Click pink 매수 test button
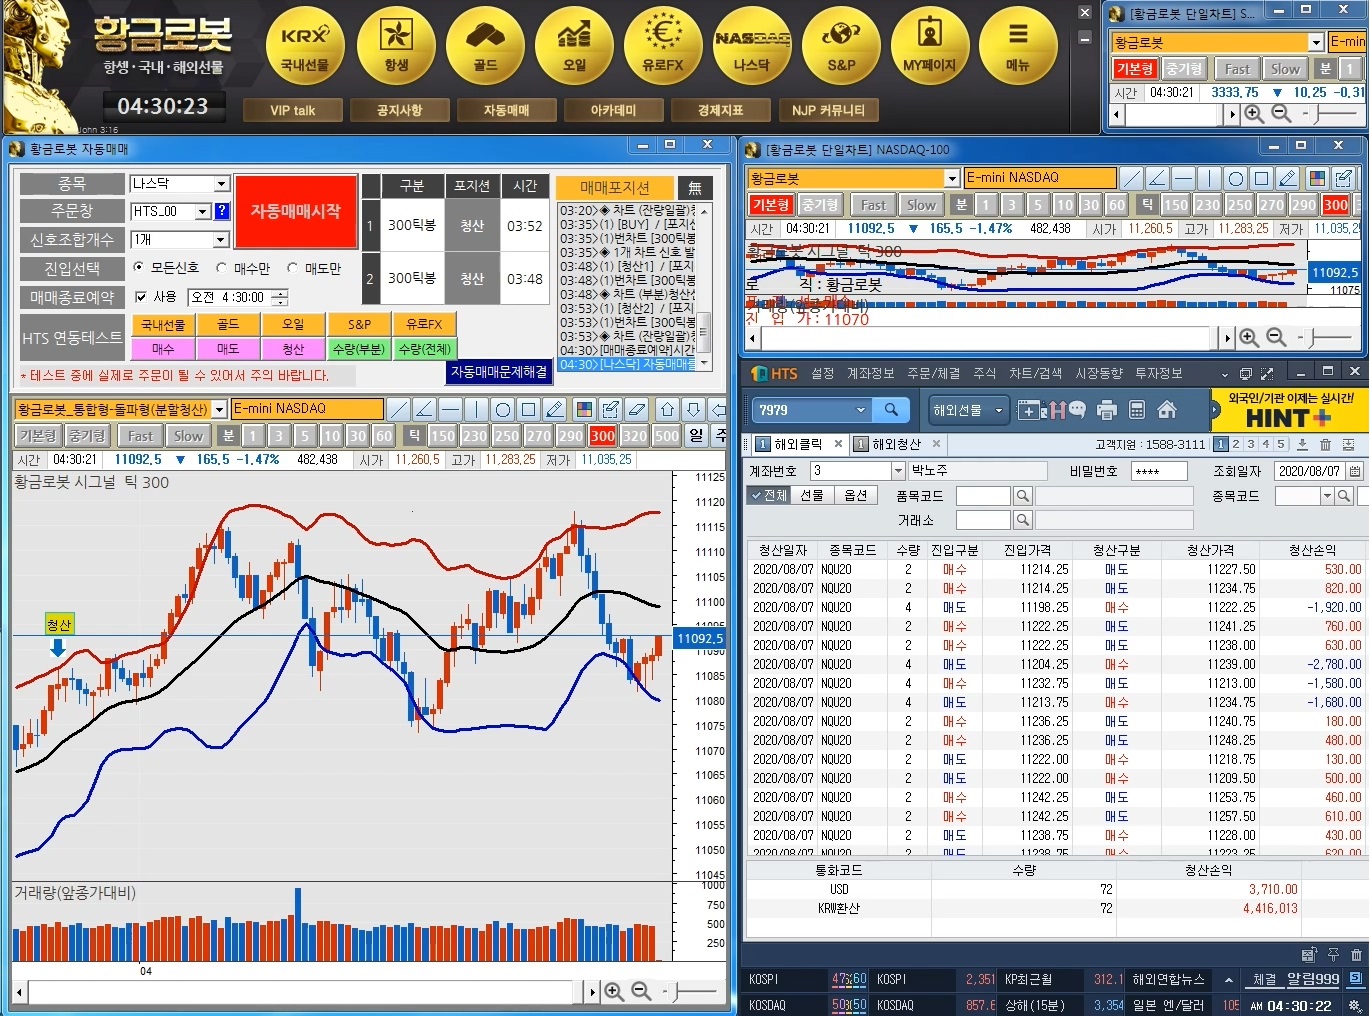This screenshot has width=1370, height=1016. [x=163, y=349]
